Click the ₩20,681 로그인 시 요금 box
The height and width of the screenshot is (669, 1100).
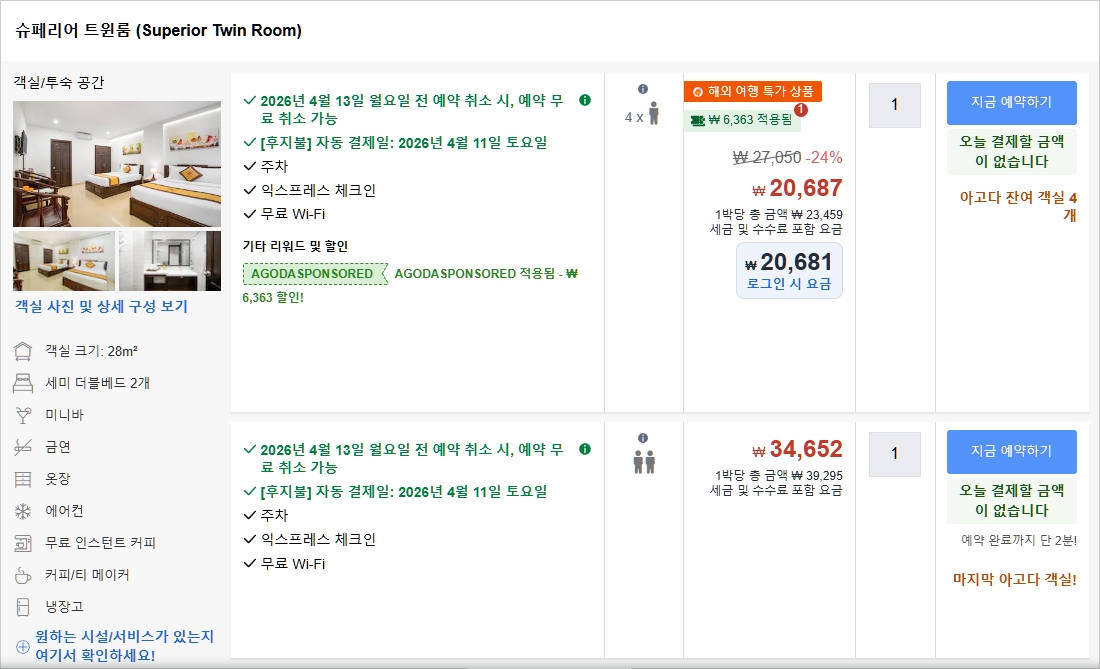[x=788, y=271]
